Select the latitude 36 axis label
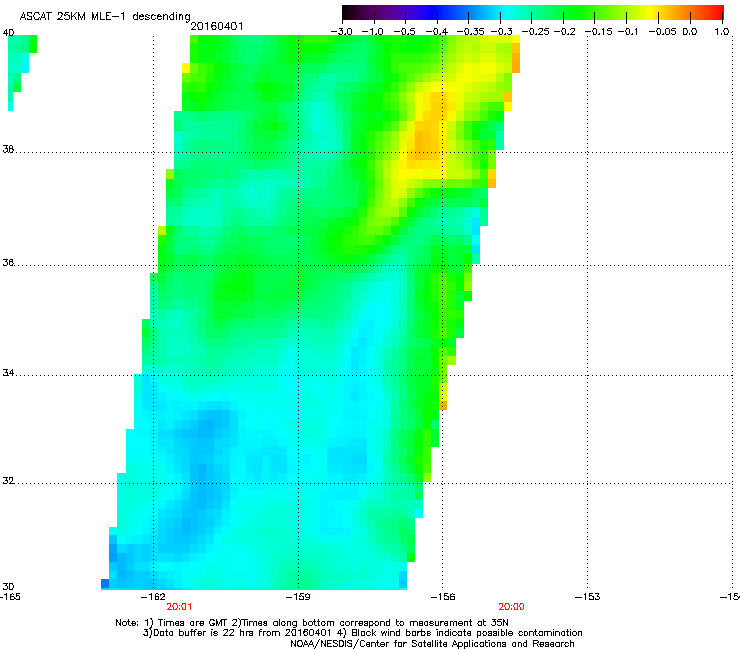This screenshot has height=650, width=740. click(8, 262)
